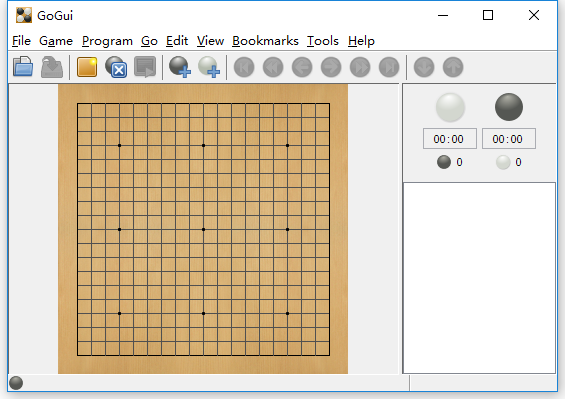
Task: Go to beginning of game button
Action: pos(244,67)
